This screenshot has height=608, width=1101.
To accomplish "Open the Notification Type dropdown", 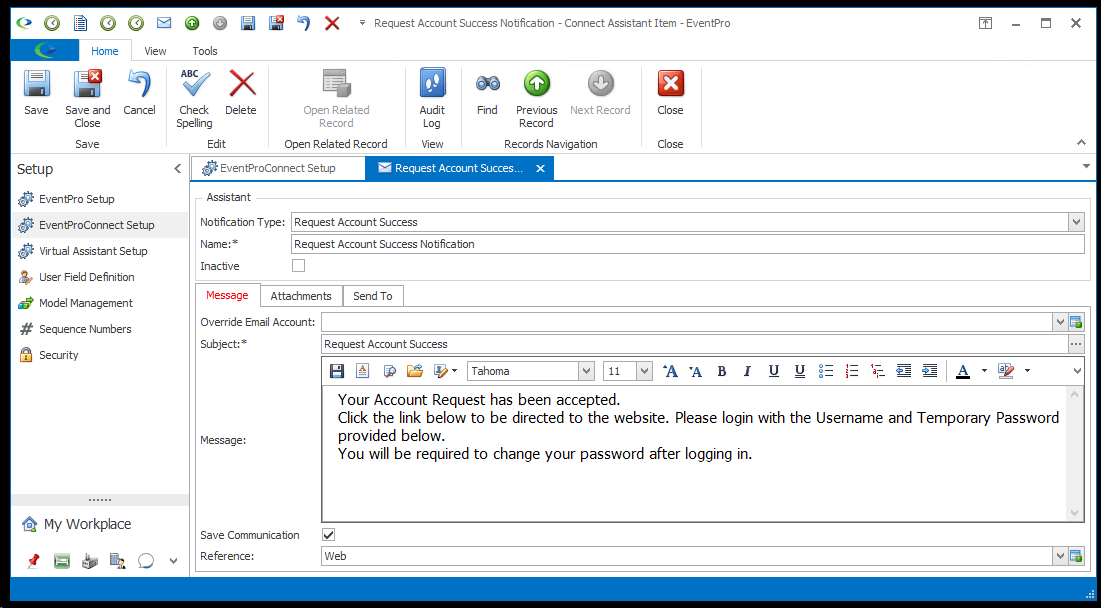I will 1076,222.
